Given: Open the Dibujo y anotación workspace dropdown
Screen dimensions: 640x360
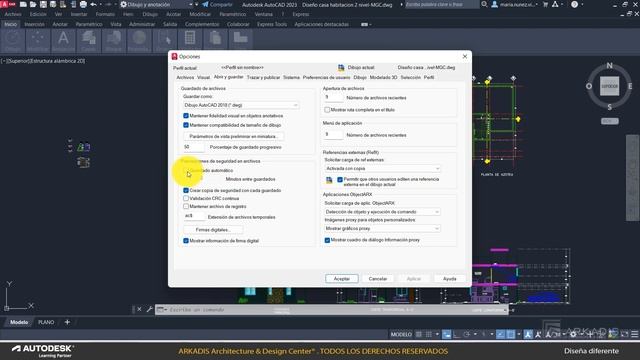Looking at the screenshot, I should [x=156, y=4].
